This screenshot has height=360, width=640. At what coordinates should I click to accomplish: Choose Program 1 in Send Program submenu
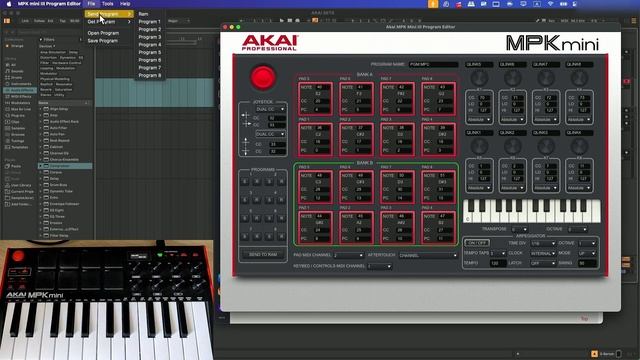point(149,22)
